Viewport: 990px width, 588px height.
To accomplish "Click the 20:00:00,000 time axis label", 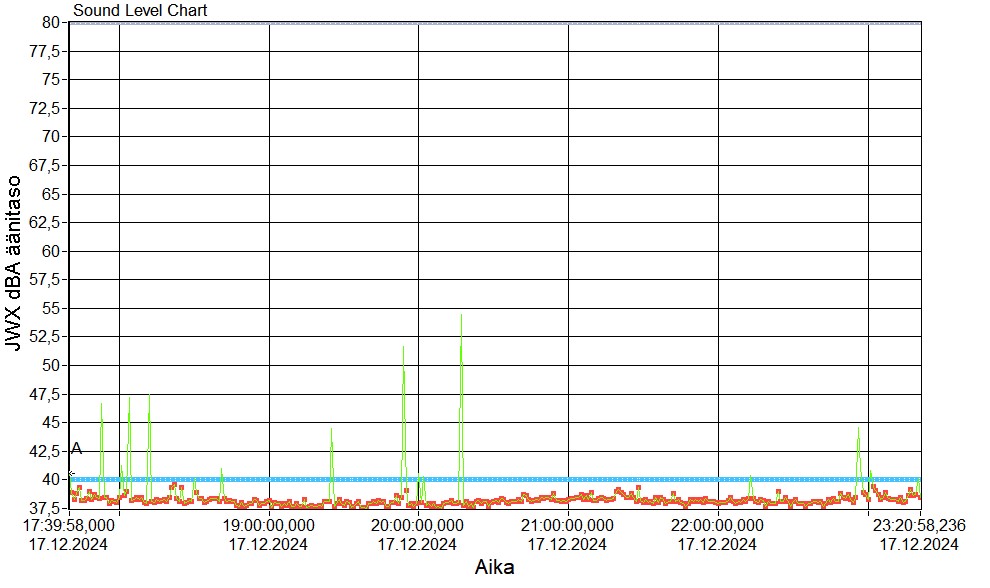I will (417, 525).
